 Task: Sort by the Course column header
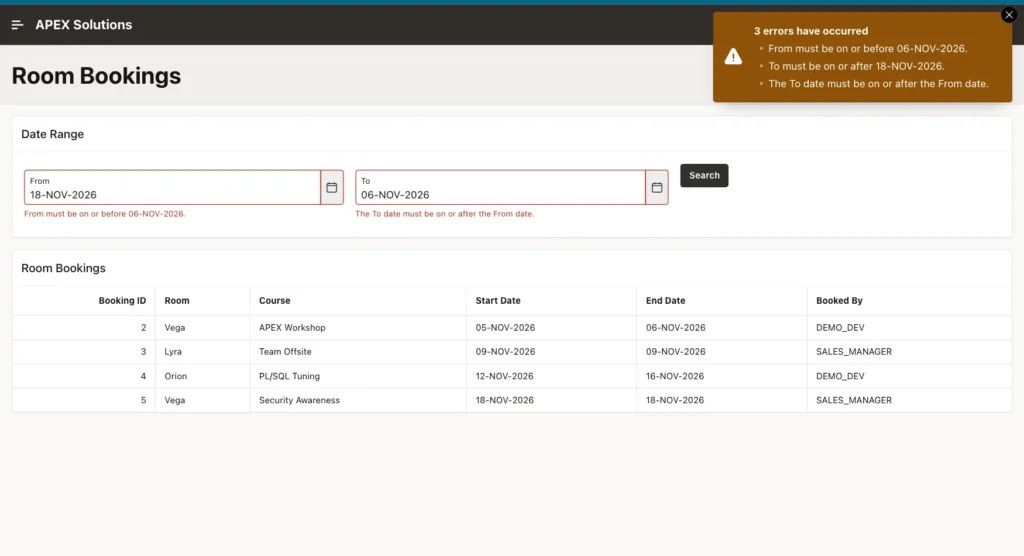click(274, 301)
